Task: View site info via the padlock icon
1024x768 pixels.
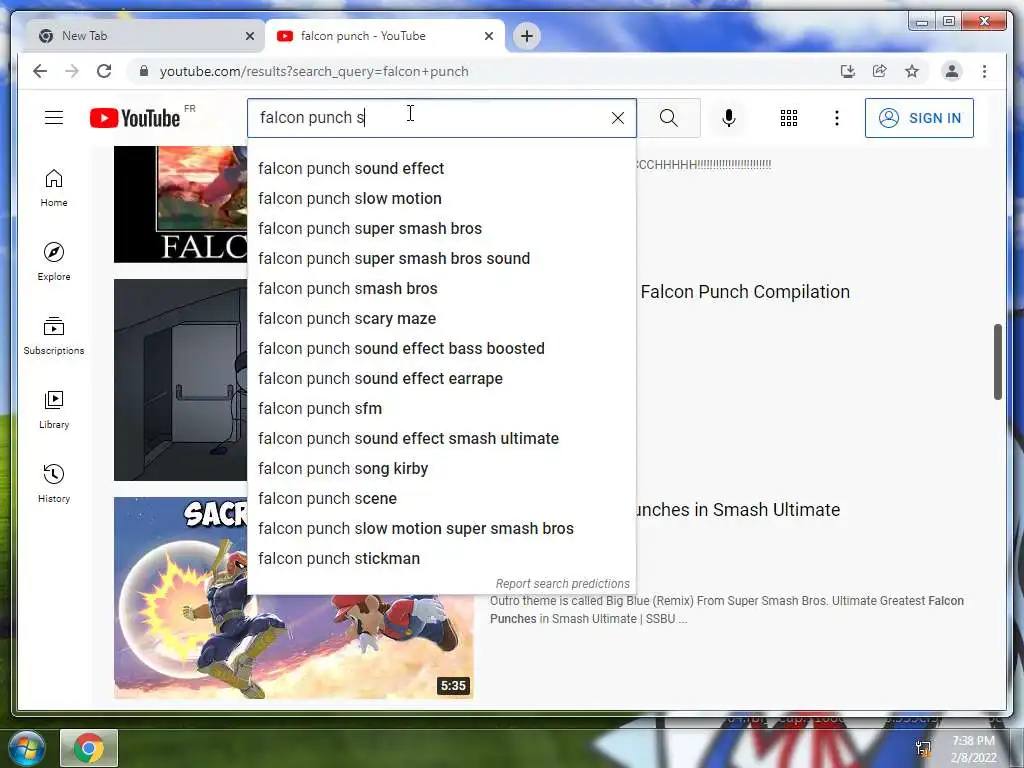Action: click(144, 71)
